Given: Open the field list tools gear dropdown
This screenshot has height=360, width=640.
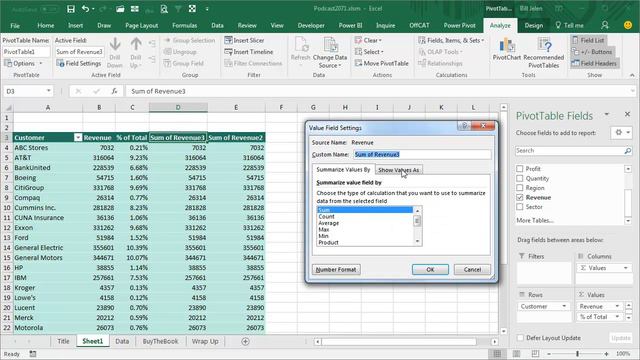Looking at the screenshot, I should coord(622,132).
